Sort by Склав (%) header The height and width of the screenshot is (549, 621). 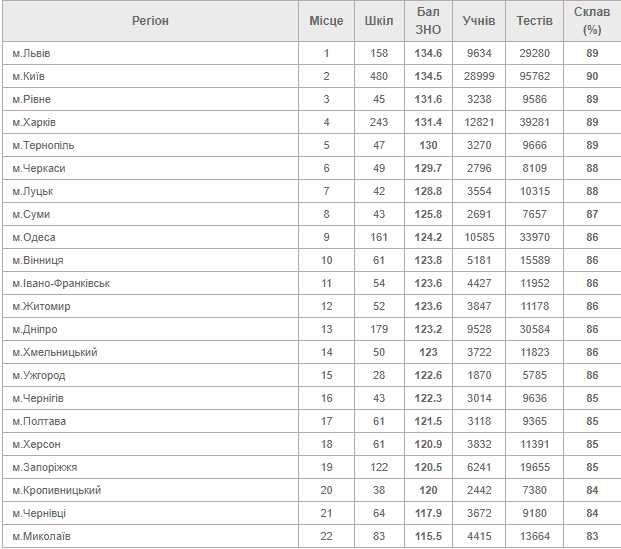(x=592, y=21)
